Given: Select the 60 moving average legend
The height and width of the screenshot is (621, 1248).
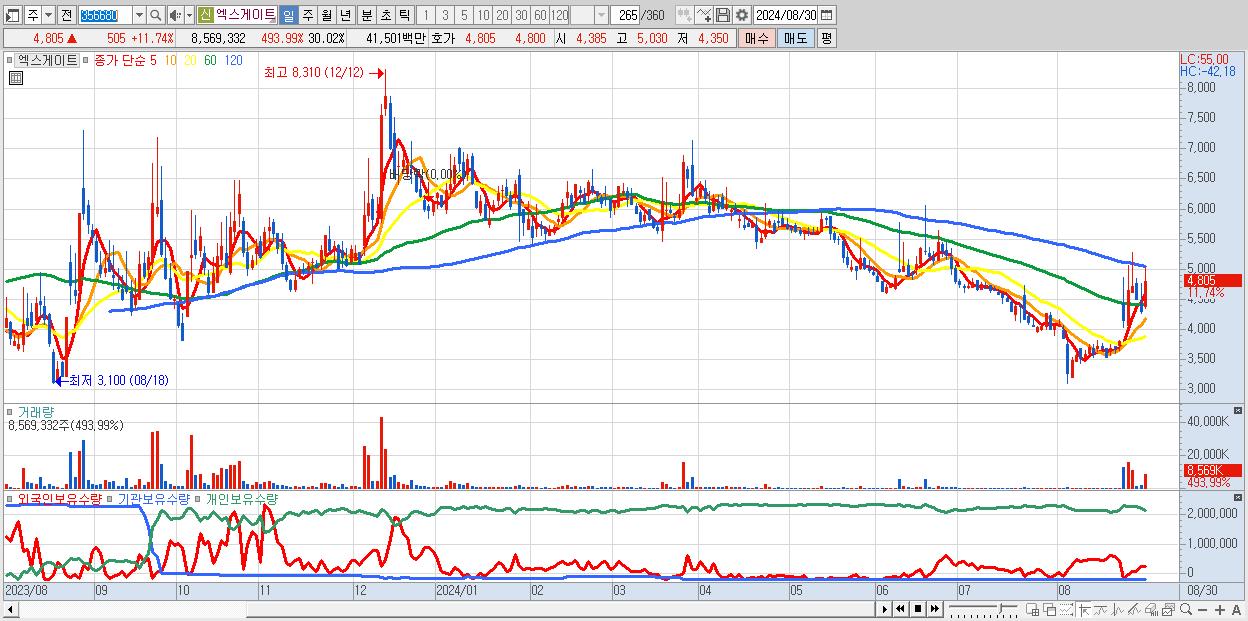Looking at the screenshot, I should [210, 61].
